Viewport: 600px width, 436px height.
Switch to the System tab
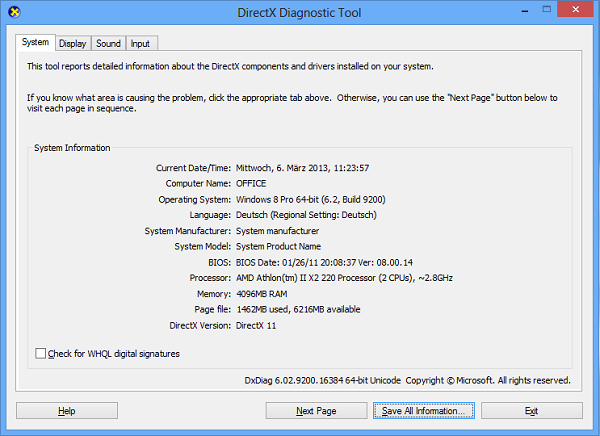pos(35,42)
